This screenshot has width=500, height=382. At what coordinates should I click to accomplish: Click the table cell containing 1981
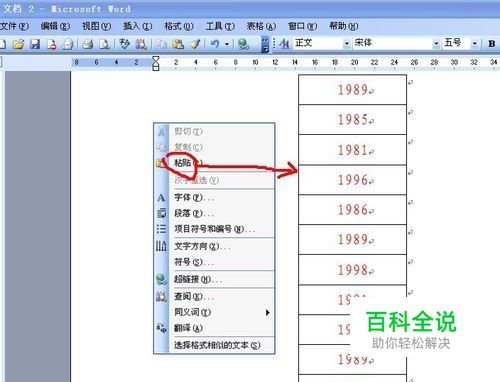click(x=352, y=150)
